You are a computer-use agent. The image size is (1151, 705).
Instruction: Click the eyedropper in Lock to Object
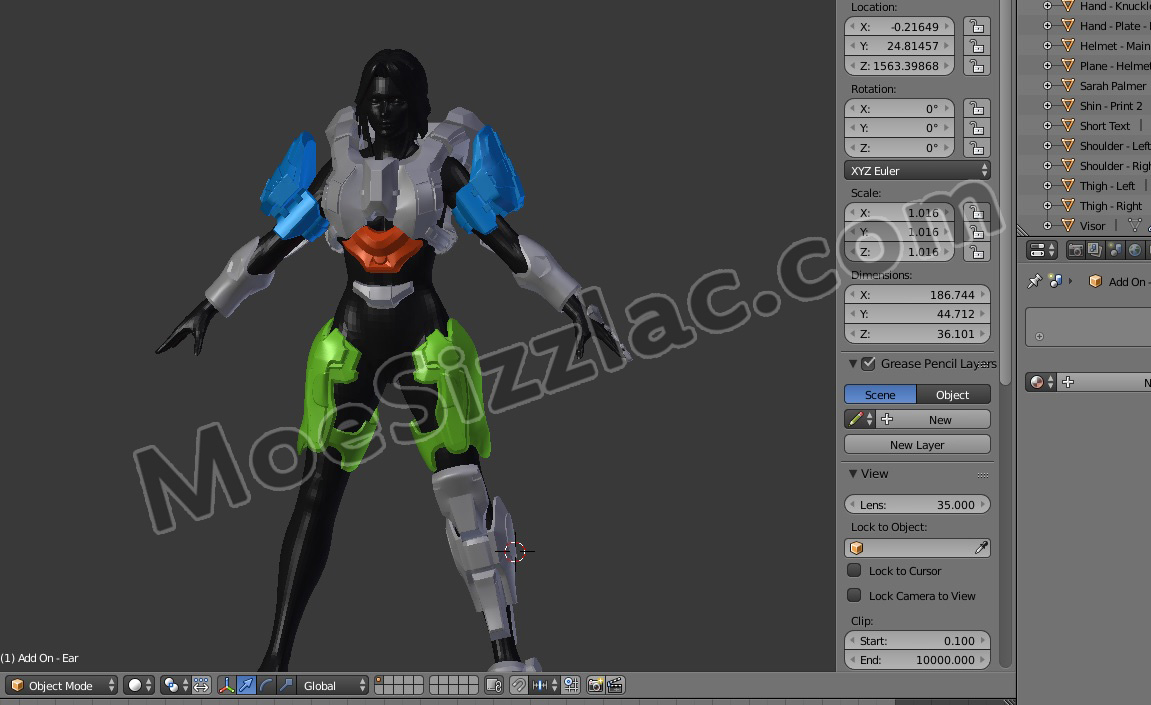[x=981, y=548]
